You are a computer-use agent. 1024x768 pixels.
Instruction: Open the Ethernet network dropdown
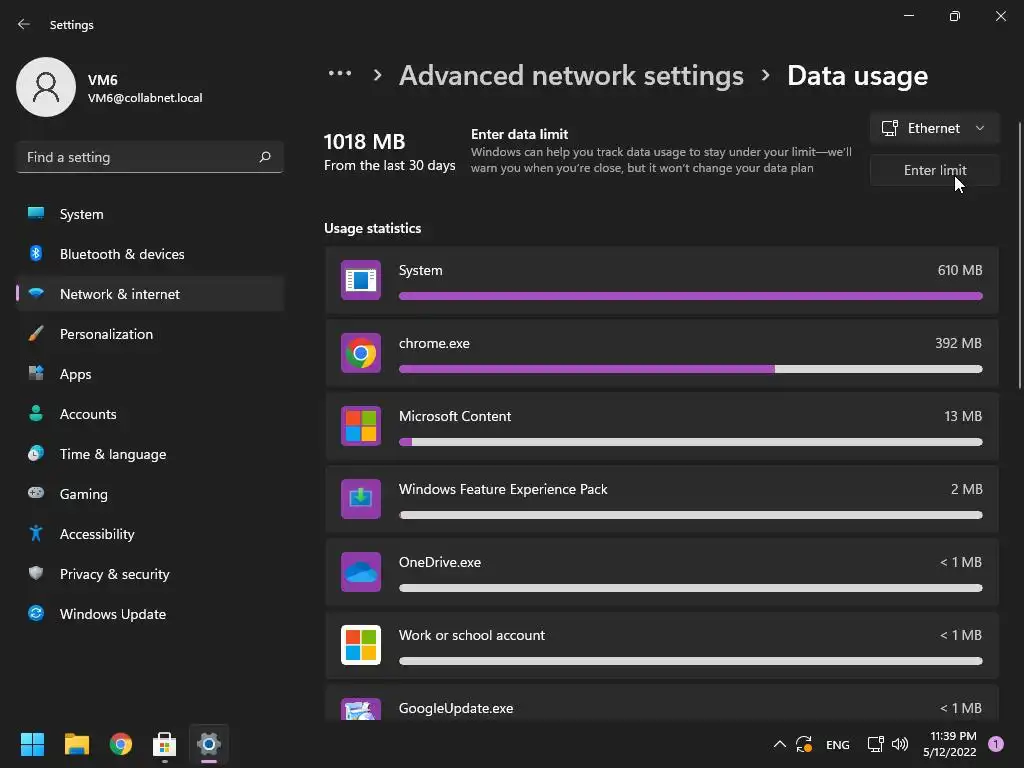[934, 128]
